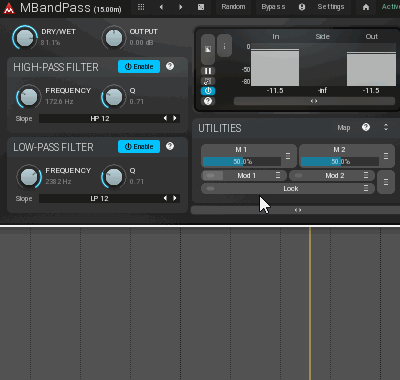Open High-Pass Filter help icon
The height and width of the screenshot is (380, 400).
(170, 66)
